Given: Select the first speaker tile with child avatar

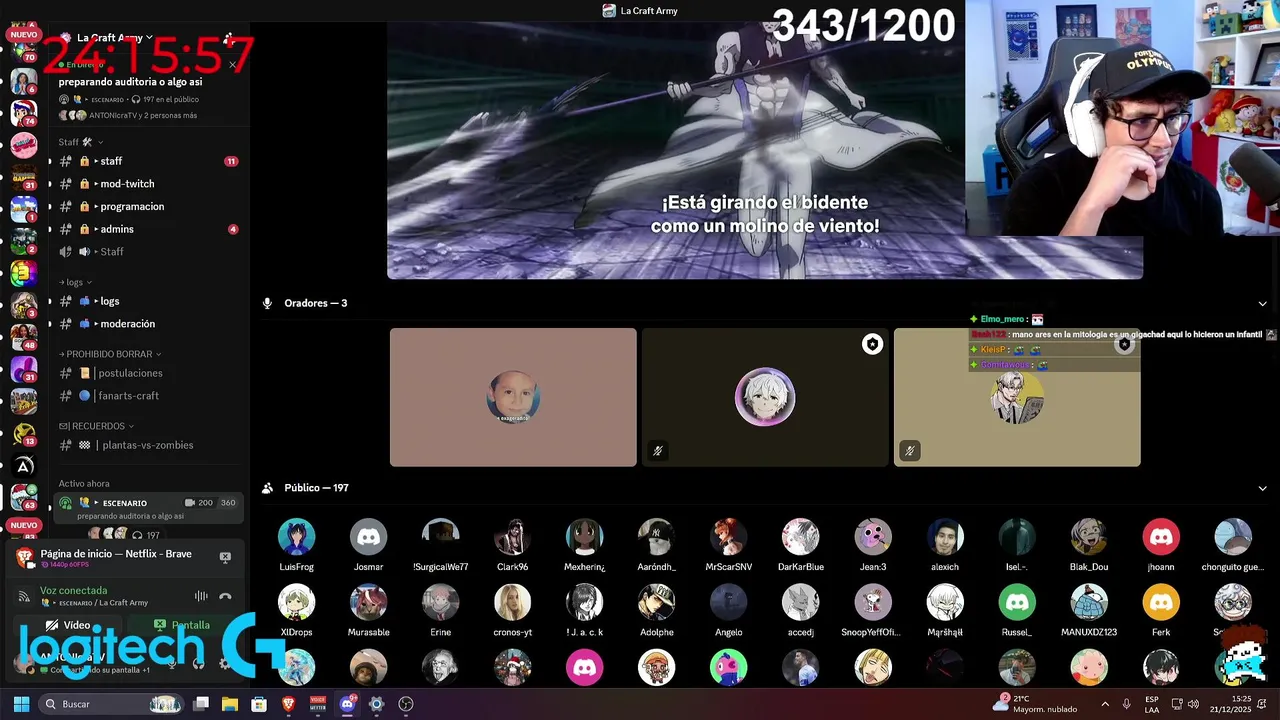Looking at the screenshot, I should click(x=513, y=397).
